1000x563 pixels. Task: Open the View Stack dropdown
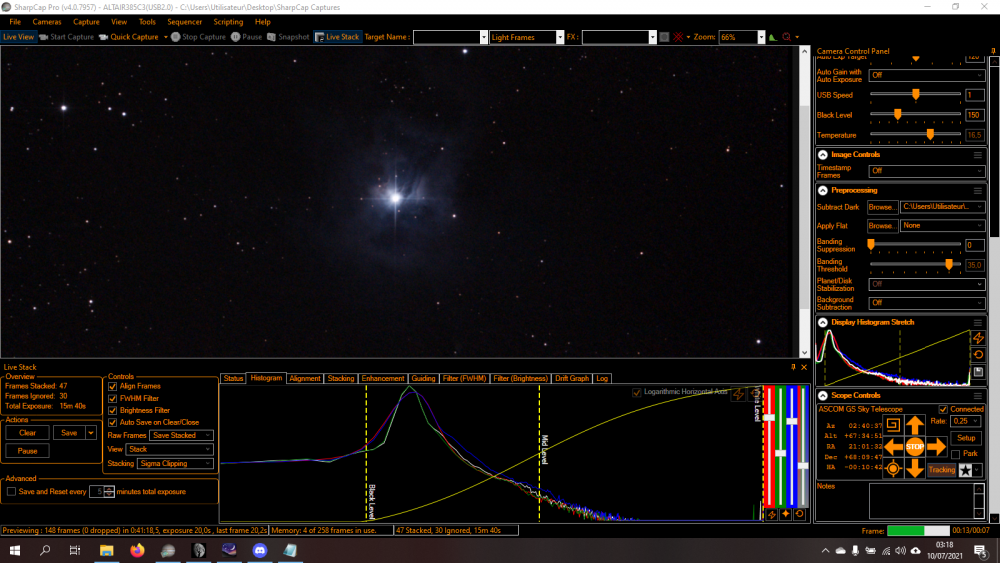tap(169, 450)
